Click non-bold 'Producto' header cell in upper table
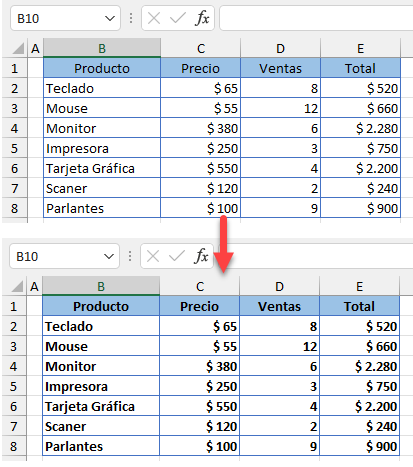The width and height of the screenshot is (413, 467). (x=102, y=68)
